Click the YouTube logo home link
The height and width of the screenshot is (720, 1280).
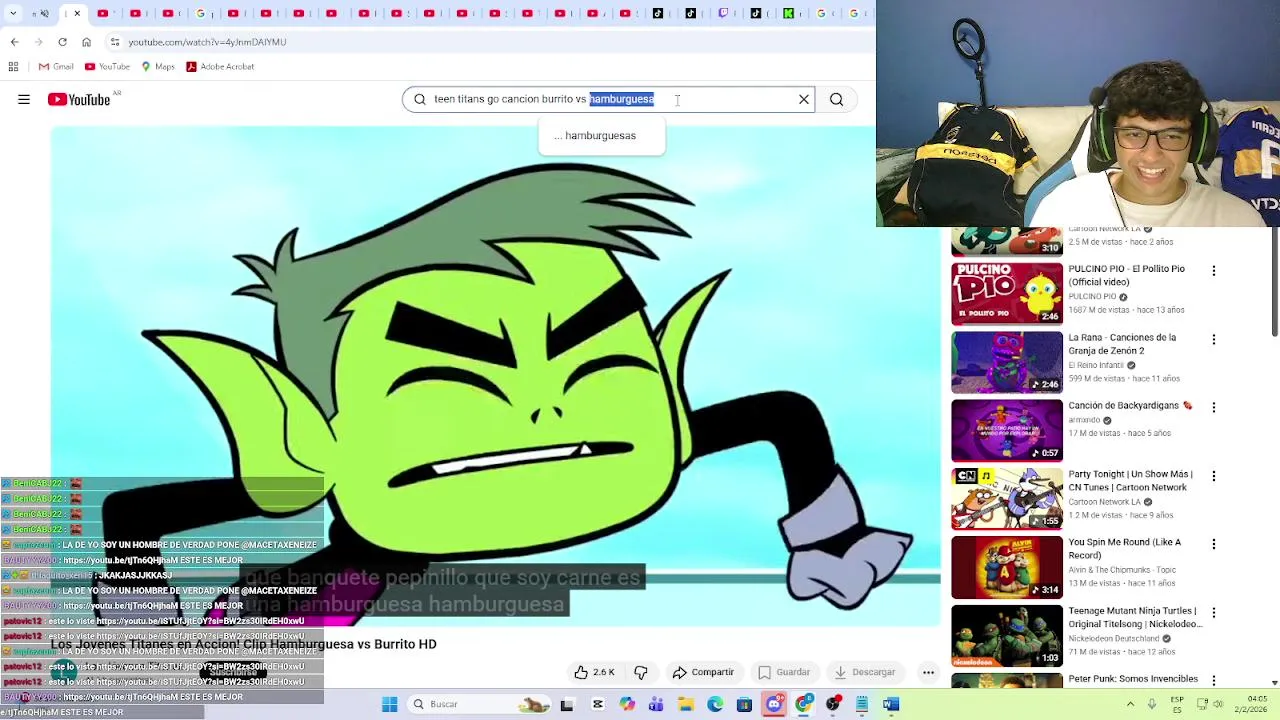click(79, 99)
